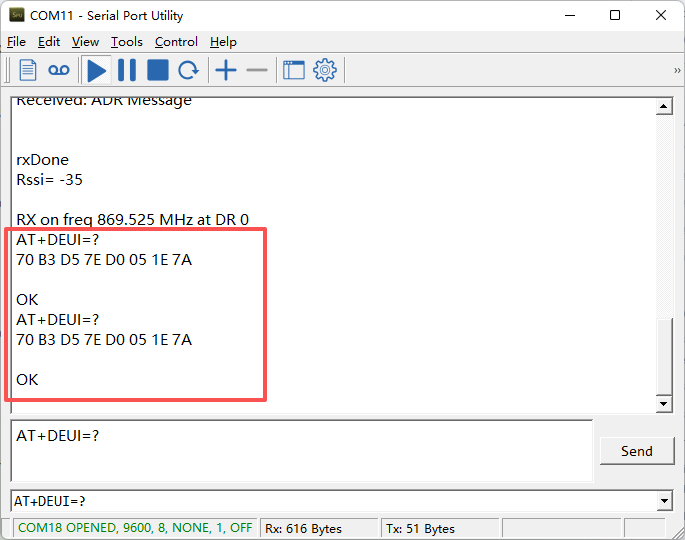Open the View menu
The height and width of the screenshot is (540, 685).
[x=85, y=42]
